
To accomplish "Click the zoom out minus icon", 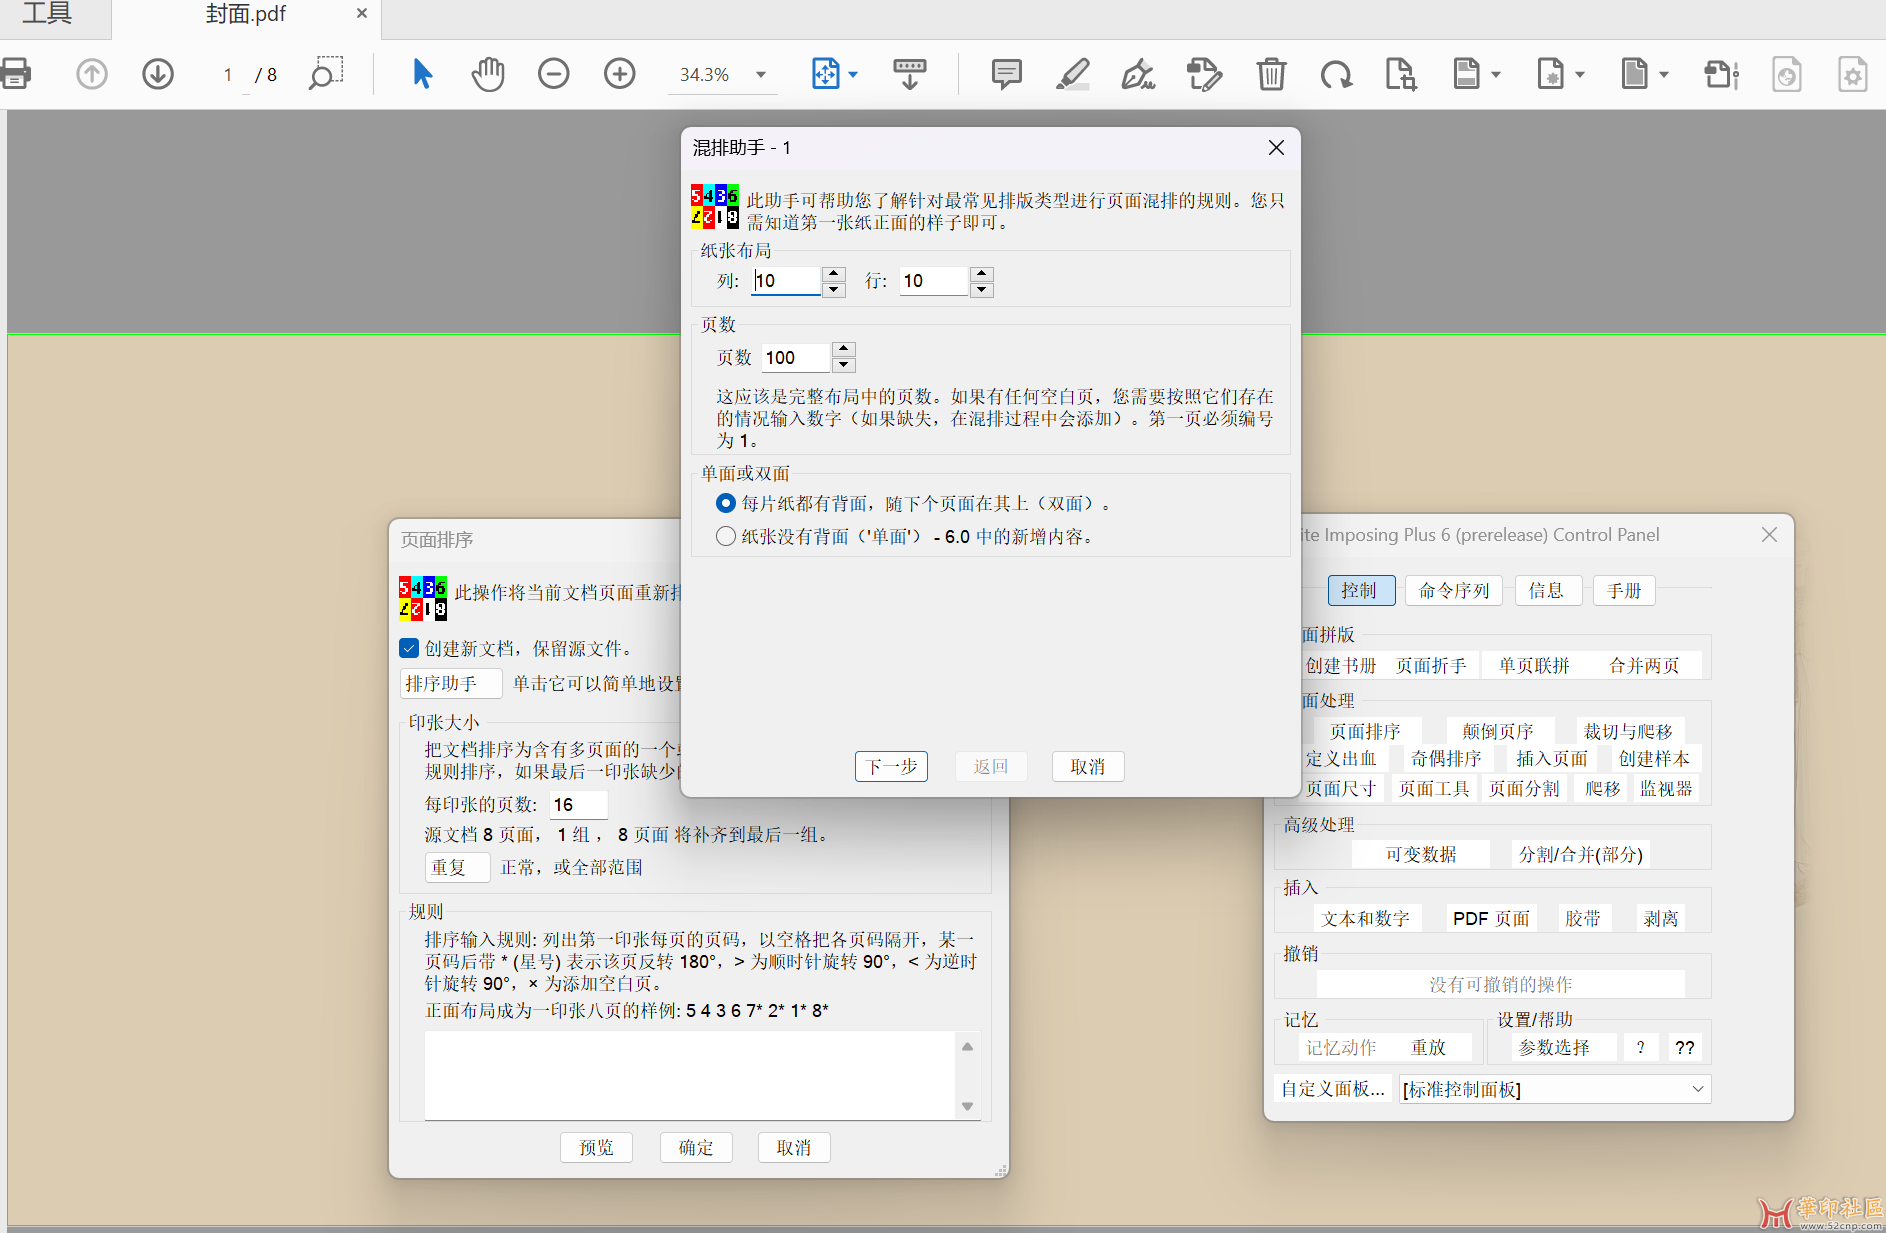I will point(553,74).
